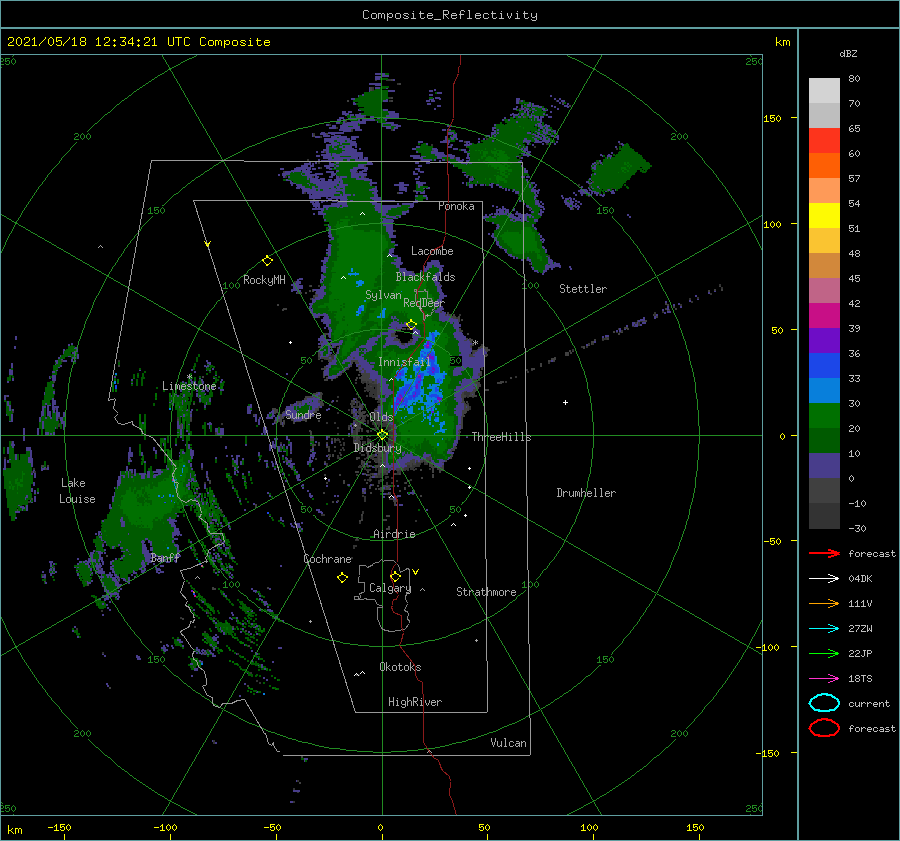Click the Blackfalds city label

(x=425, y=277)
